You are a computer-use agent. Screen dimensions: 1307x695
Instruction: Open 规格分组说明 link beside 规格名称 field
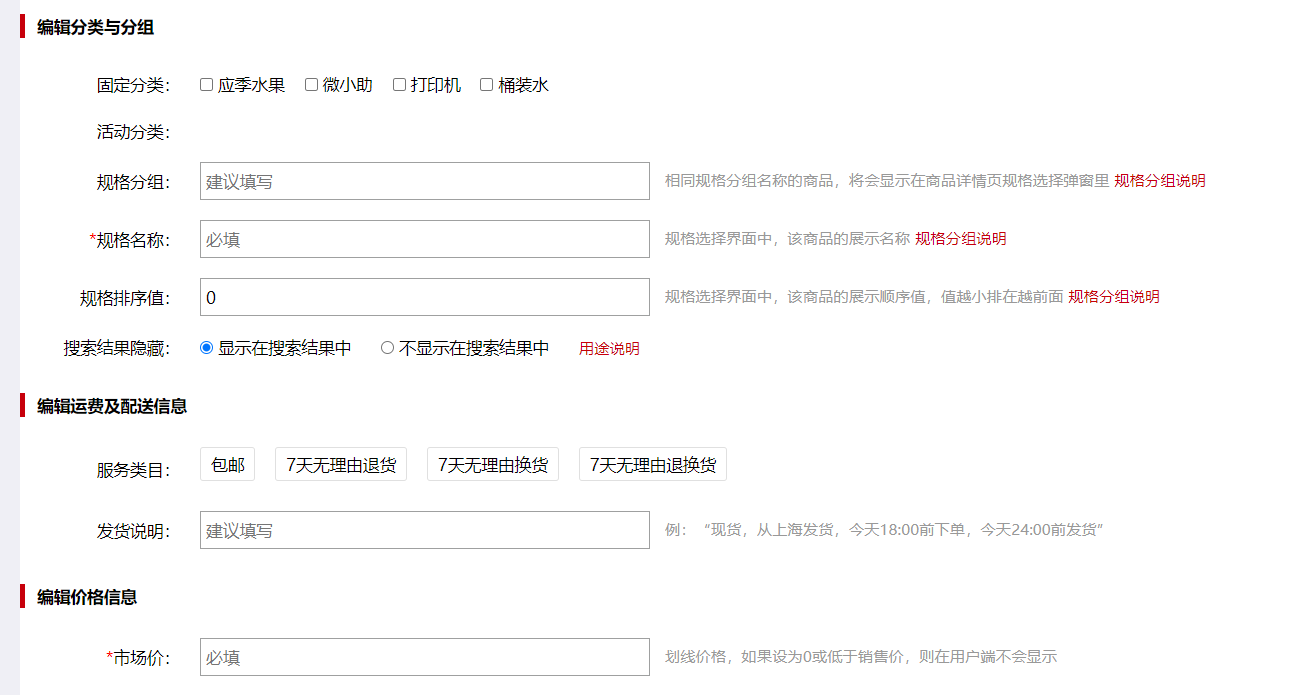pos(961,239)
